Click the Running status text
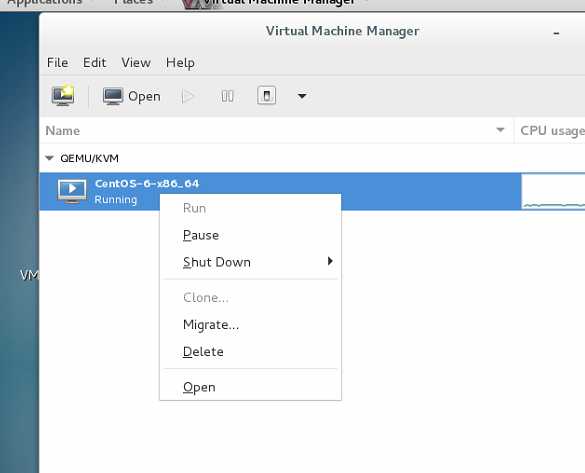585x473 pixels. pos(116,200)
